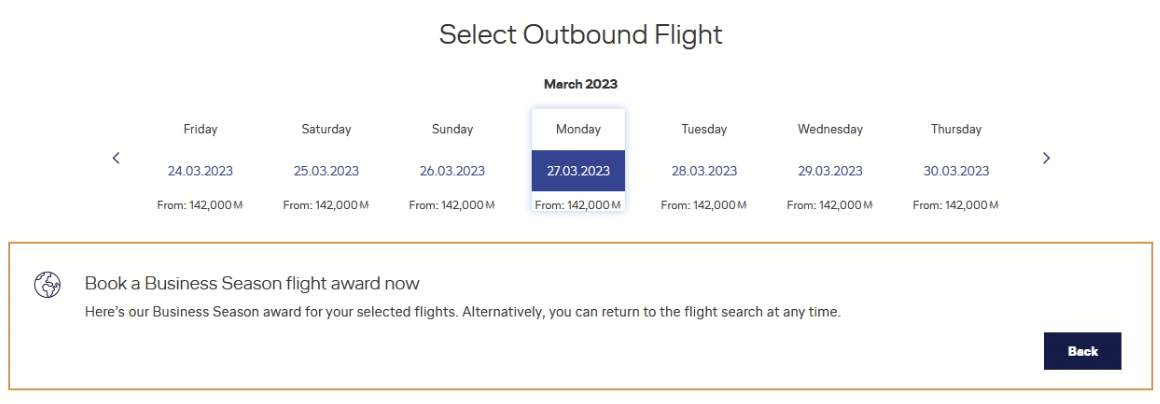The height and width of the screenshot is (404, 1160).
Task: Click the March 2023 month label
Action: [580, 84]
